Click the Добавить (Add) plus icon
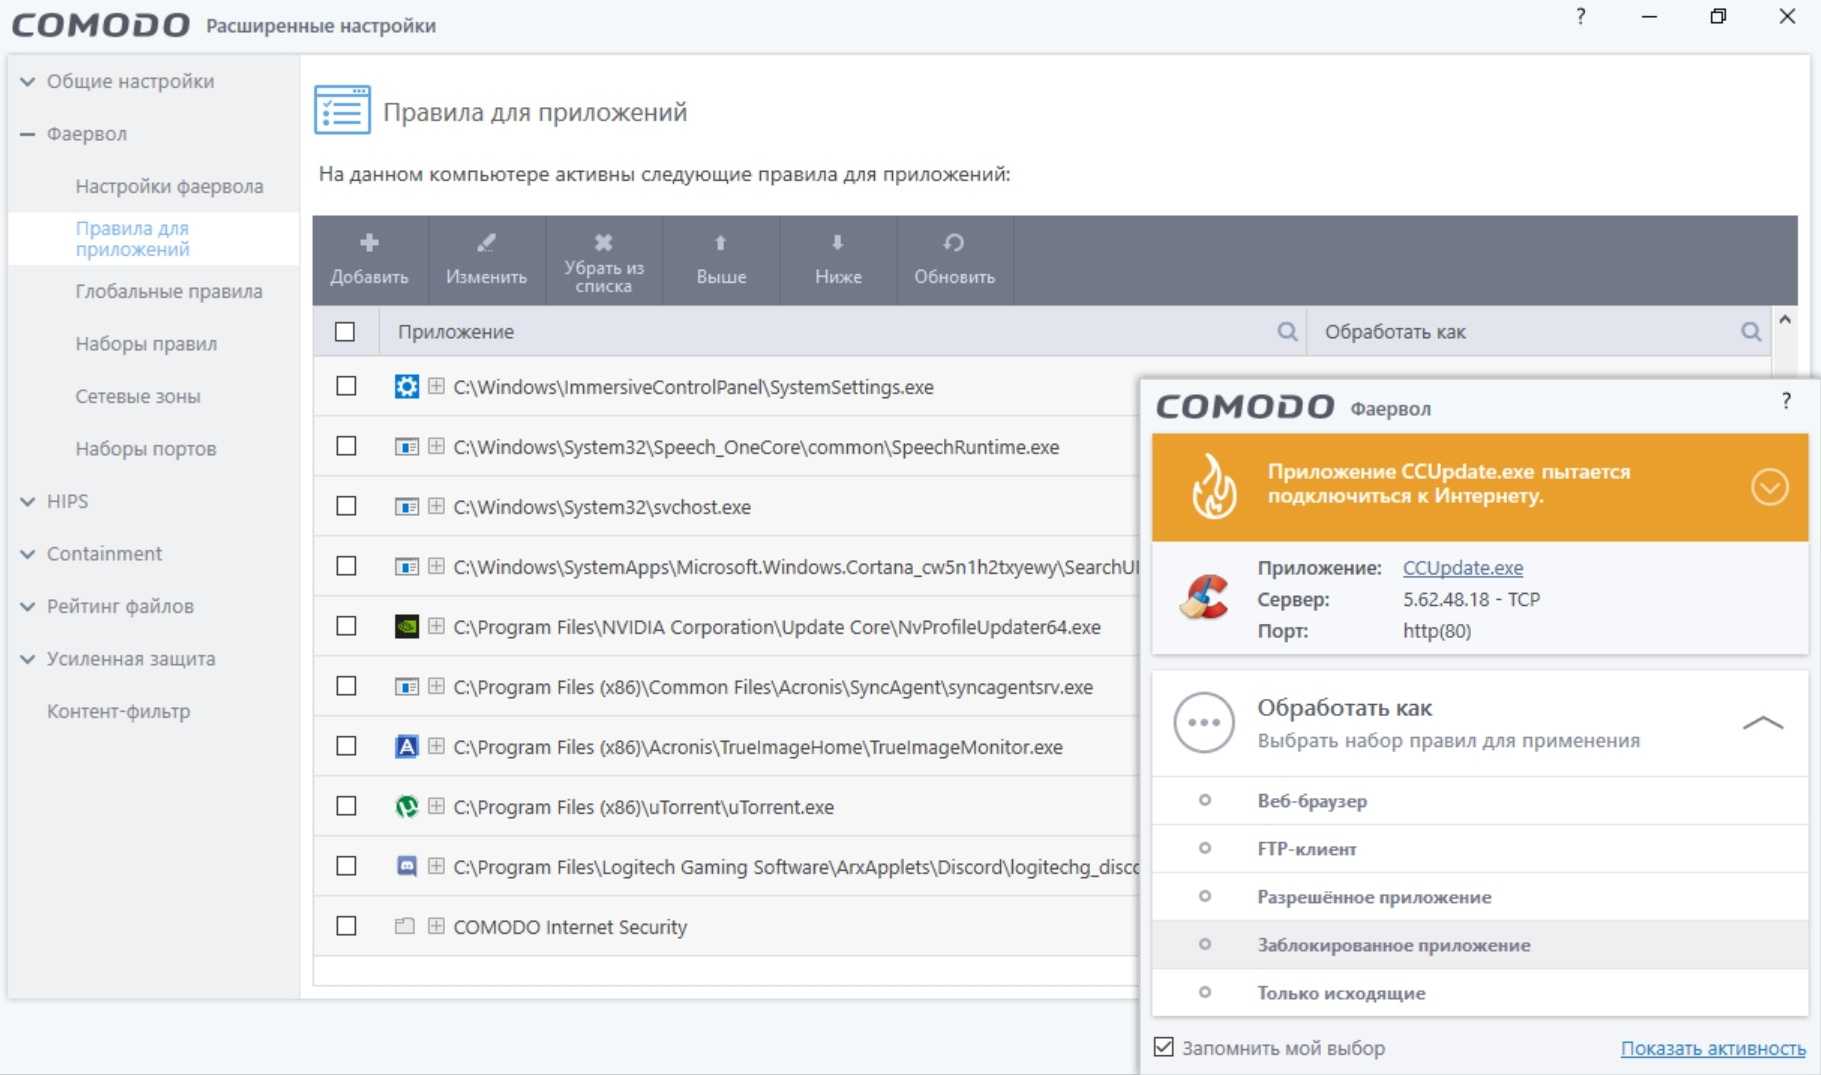Viewport: 1821px width, 1075px height. (369, 243)
